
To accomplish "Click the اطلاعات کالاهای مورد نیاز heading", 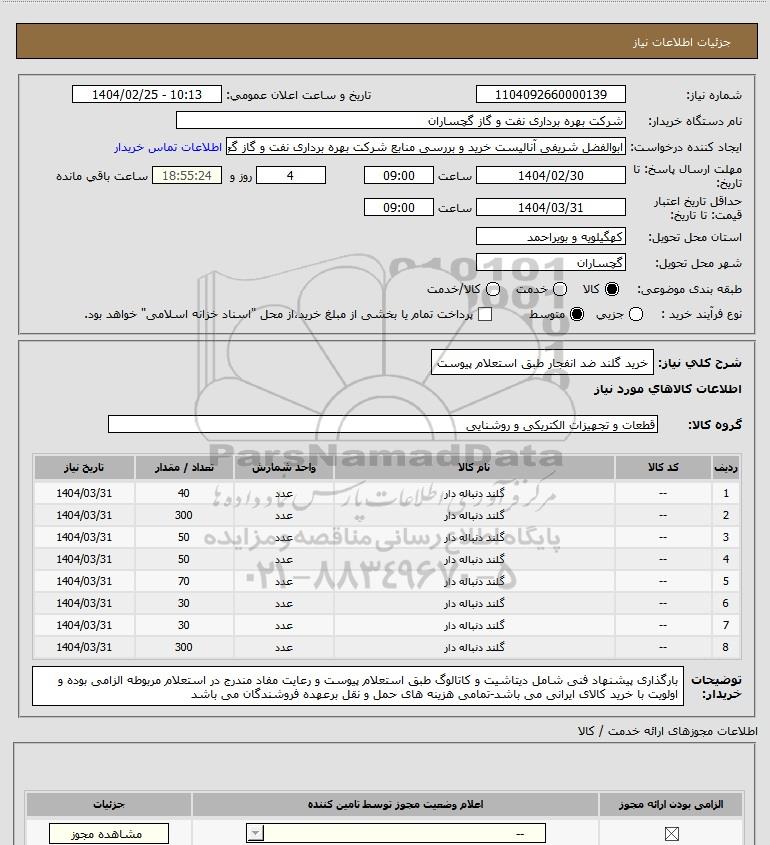I will (x=667, y=389).
